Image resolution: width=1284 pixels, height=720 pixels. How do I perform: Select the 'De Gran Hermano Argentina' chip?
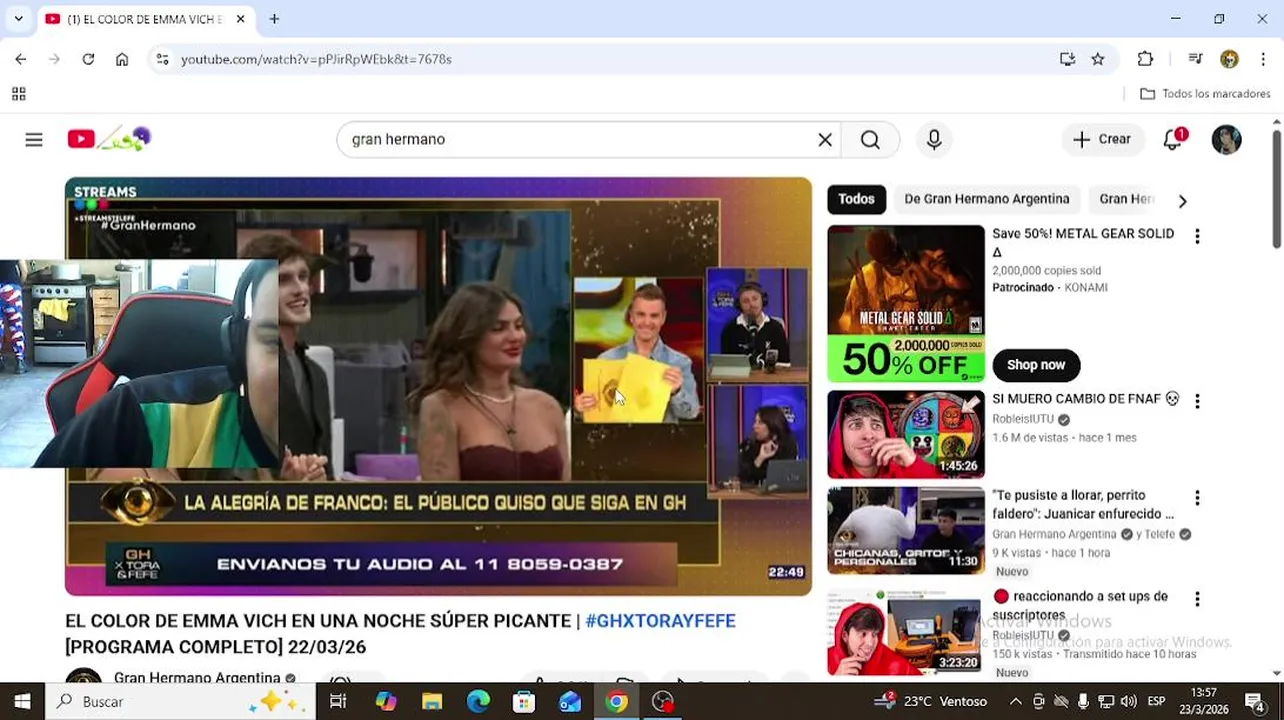click(x=986, y=199)
